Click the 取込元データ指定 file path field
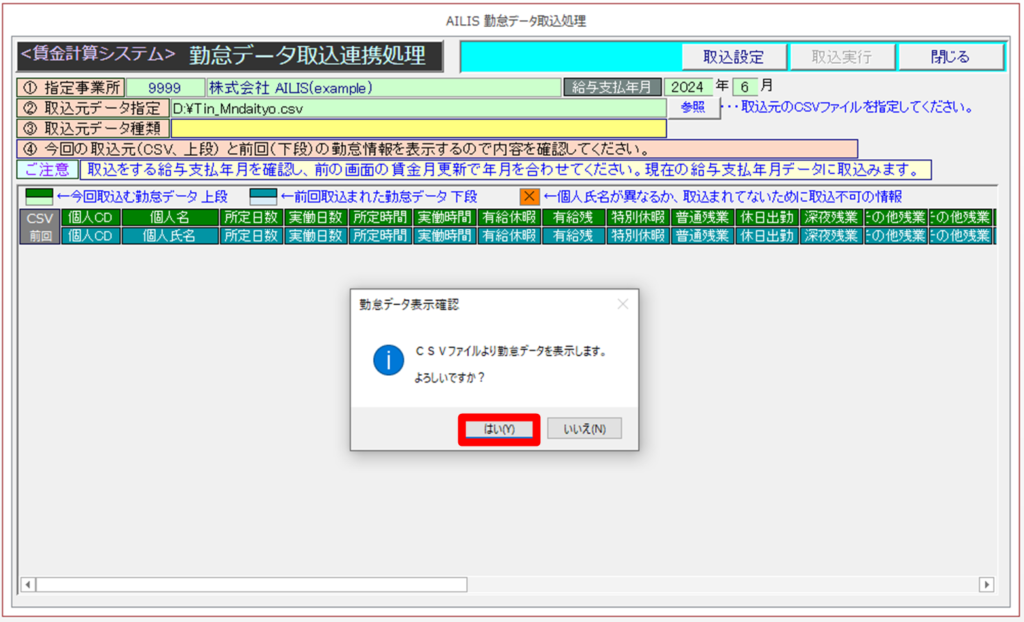Screen dimensions: 1024x622 click(417, 108)
